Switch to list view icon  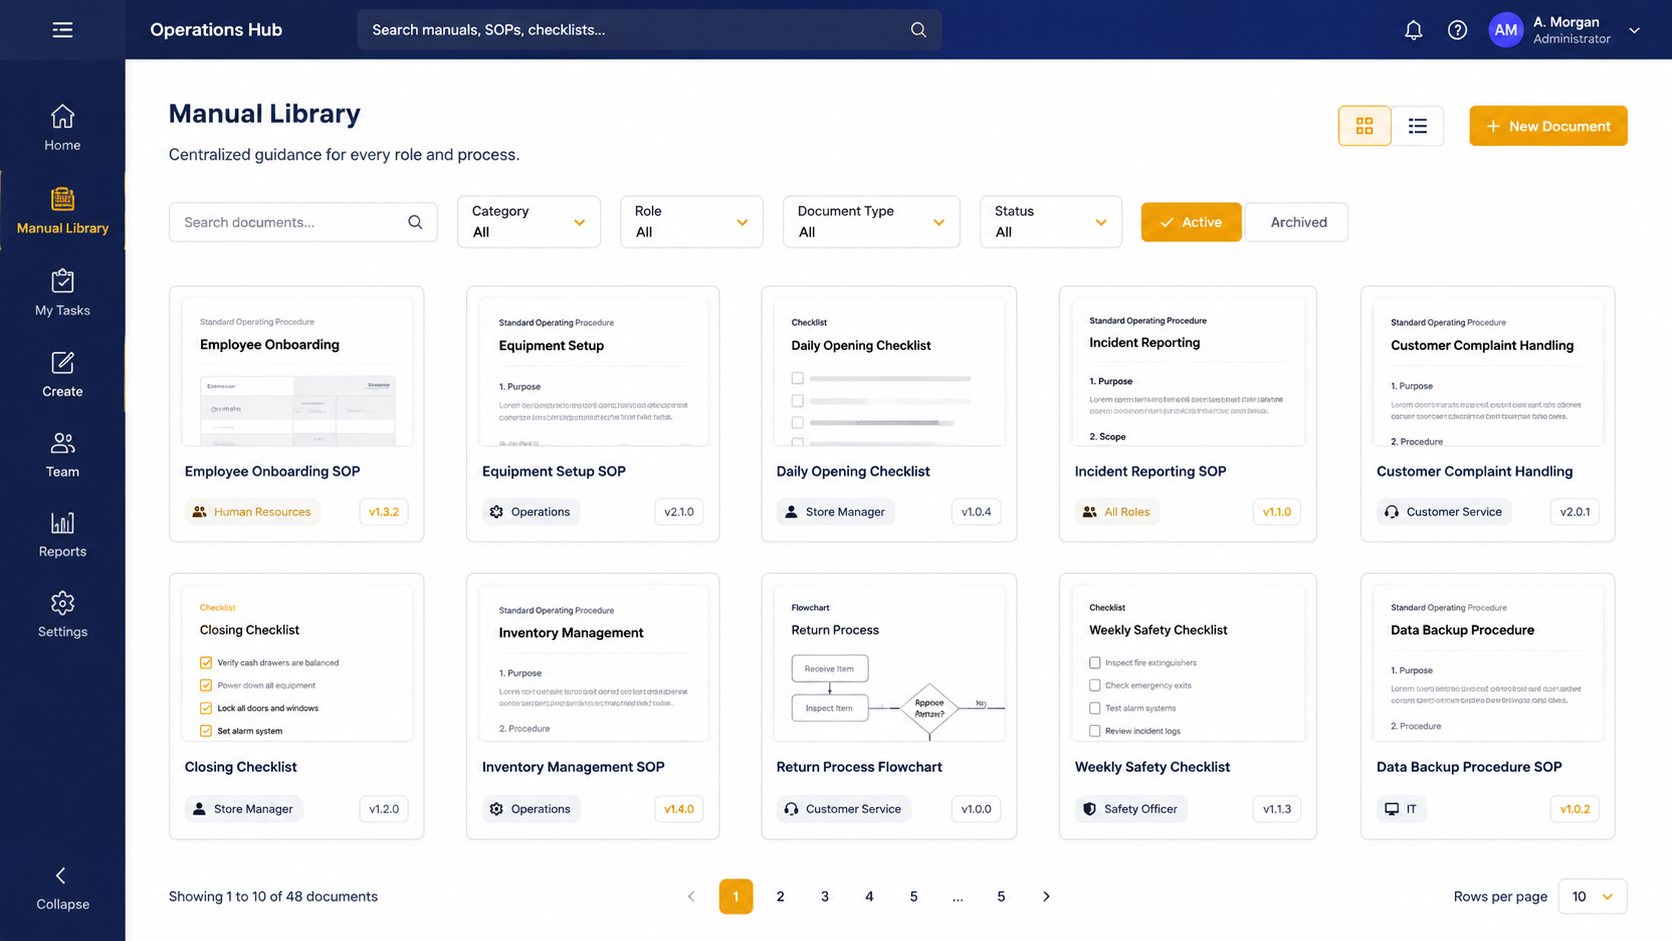point(1417,126)
